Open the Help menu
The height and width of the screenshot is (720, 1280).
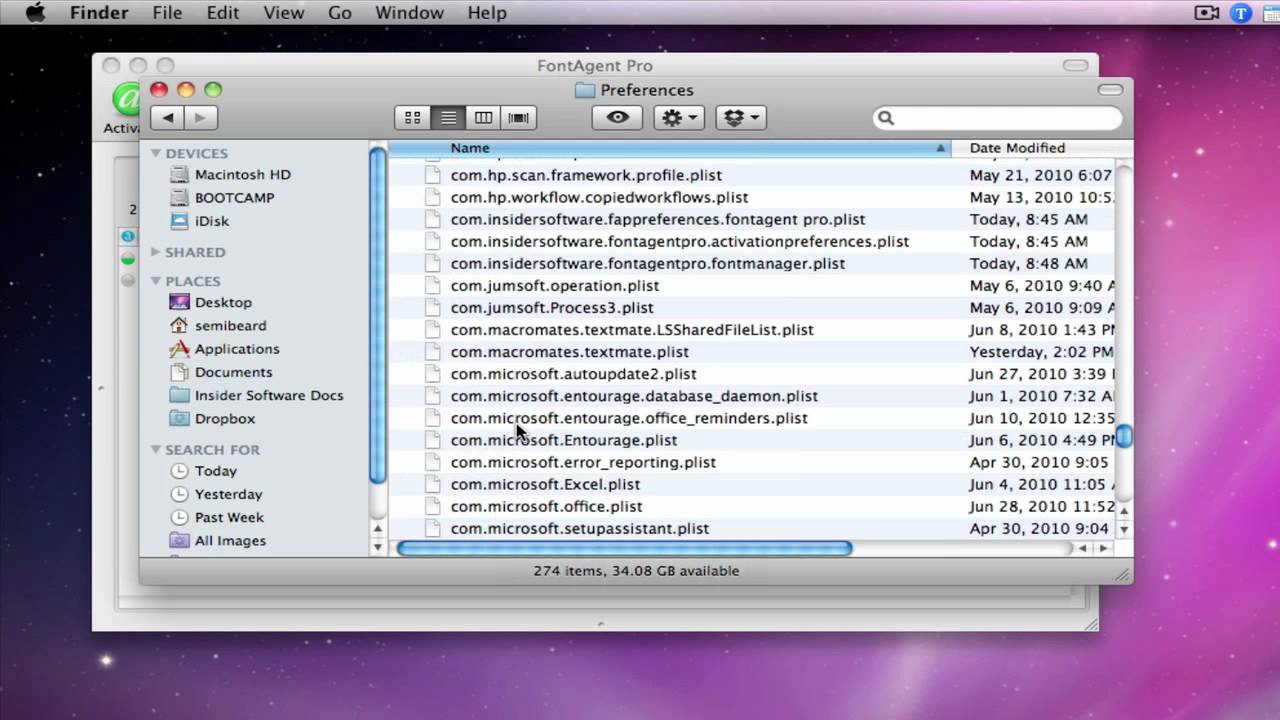point(487,13)
